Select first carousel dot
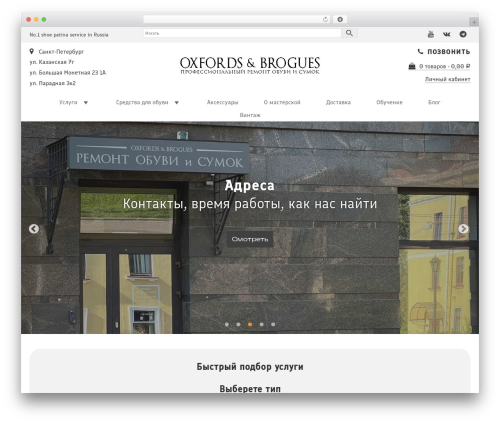 coord(227,324)
